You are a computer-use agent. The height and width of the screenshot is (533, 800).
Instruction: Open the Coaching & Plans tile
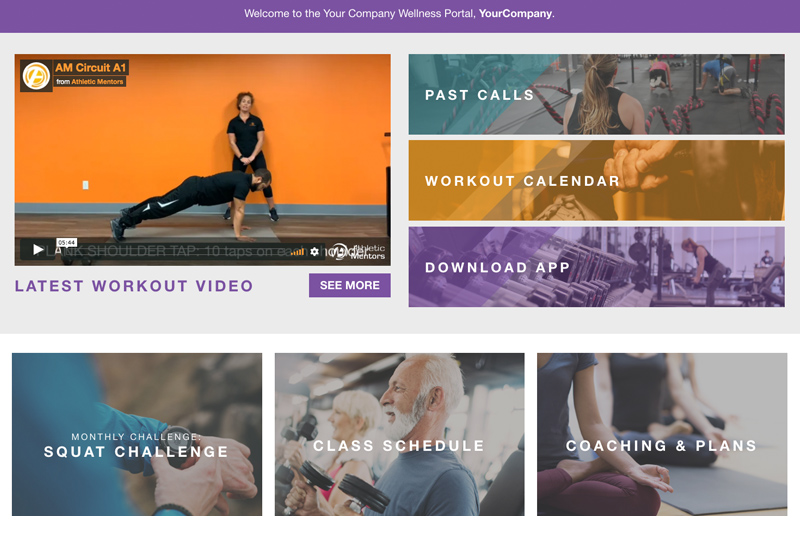pos(662,434)
